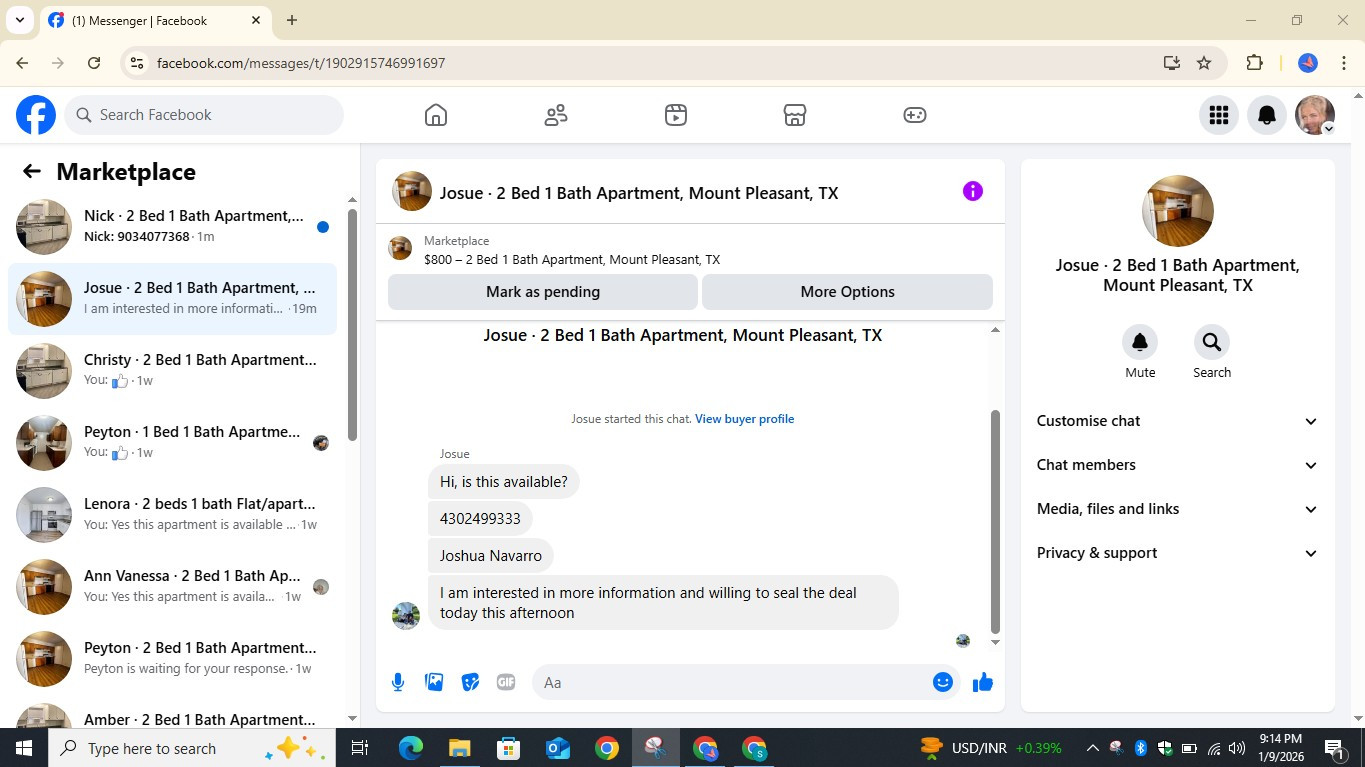Screen dimensions: 1365x767
Task: Open Nick's 2 Bed 1 Bath conversation
Action: pos(172,227)
